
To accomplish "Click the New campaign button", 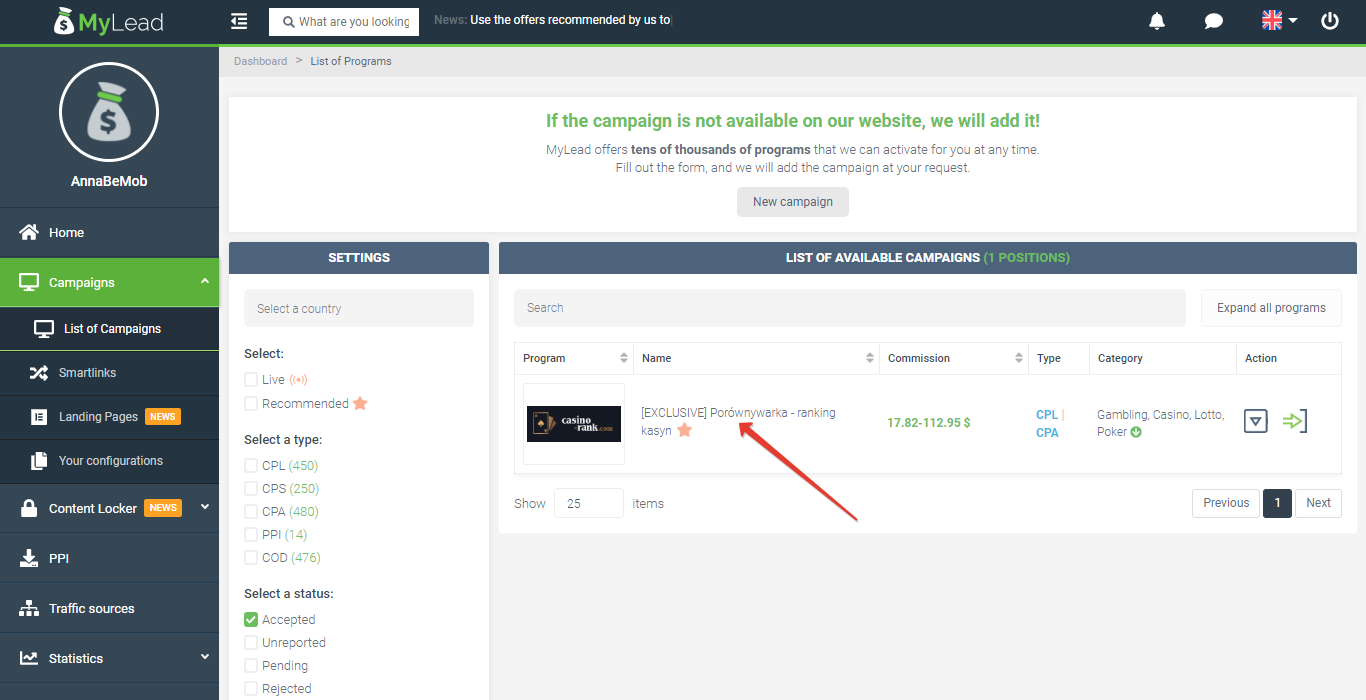I will tap(792, 201).
